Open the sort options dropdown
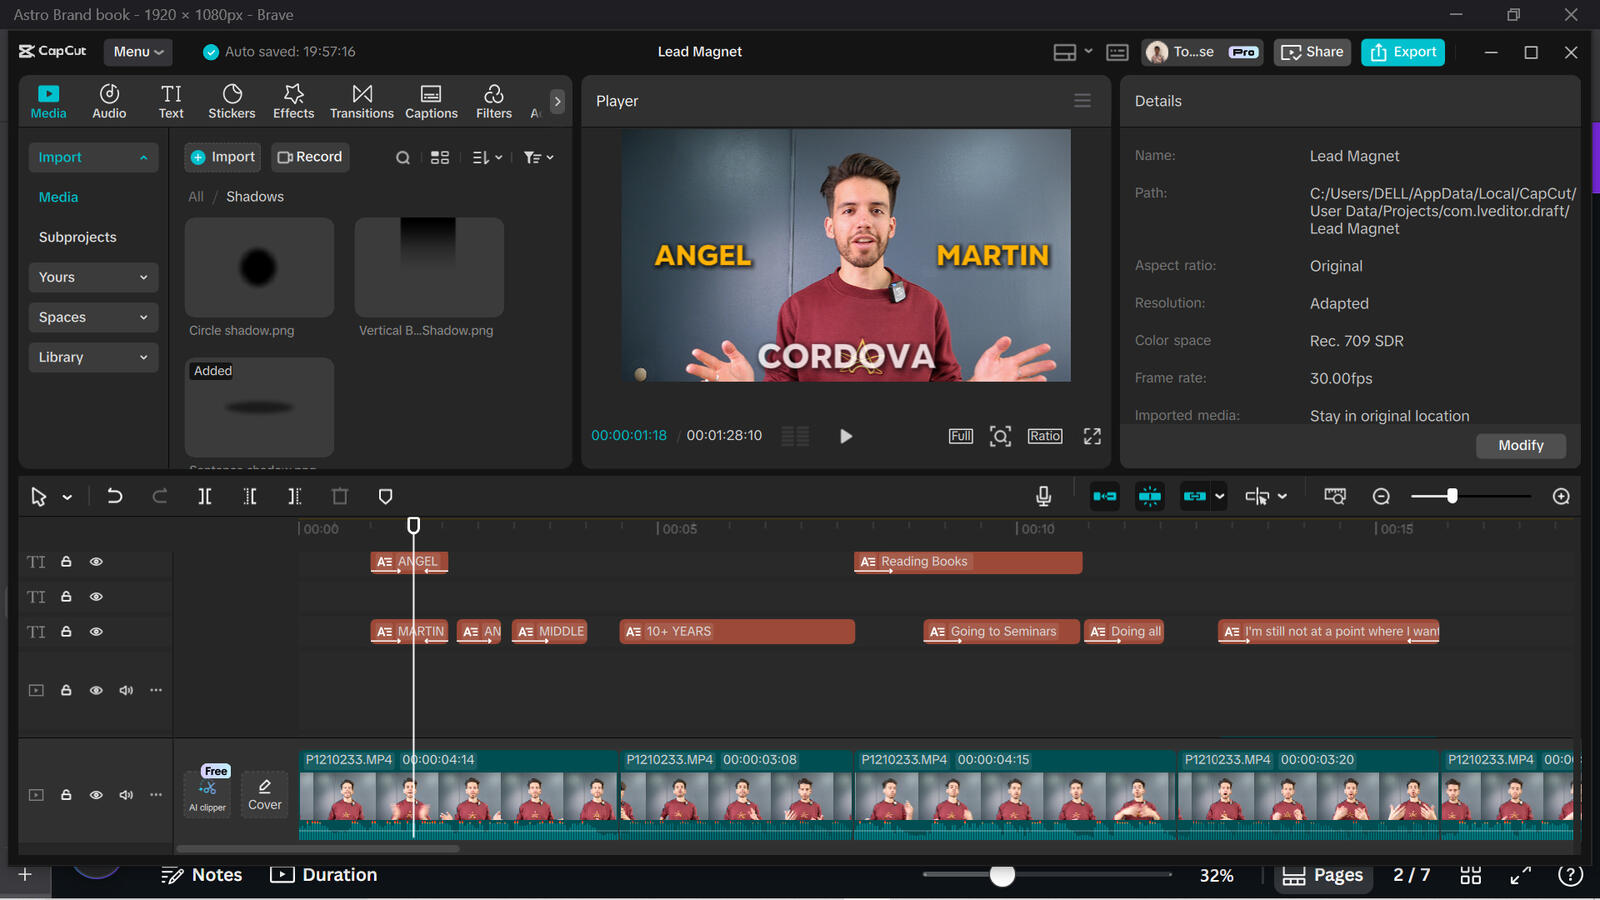1600x900 pixels. [x=487, y=158]
